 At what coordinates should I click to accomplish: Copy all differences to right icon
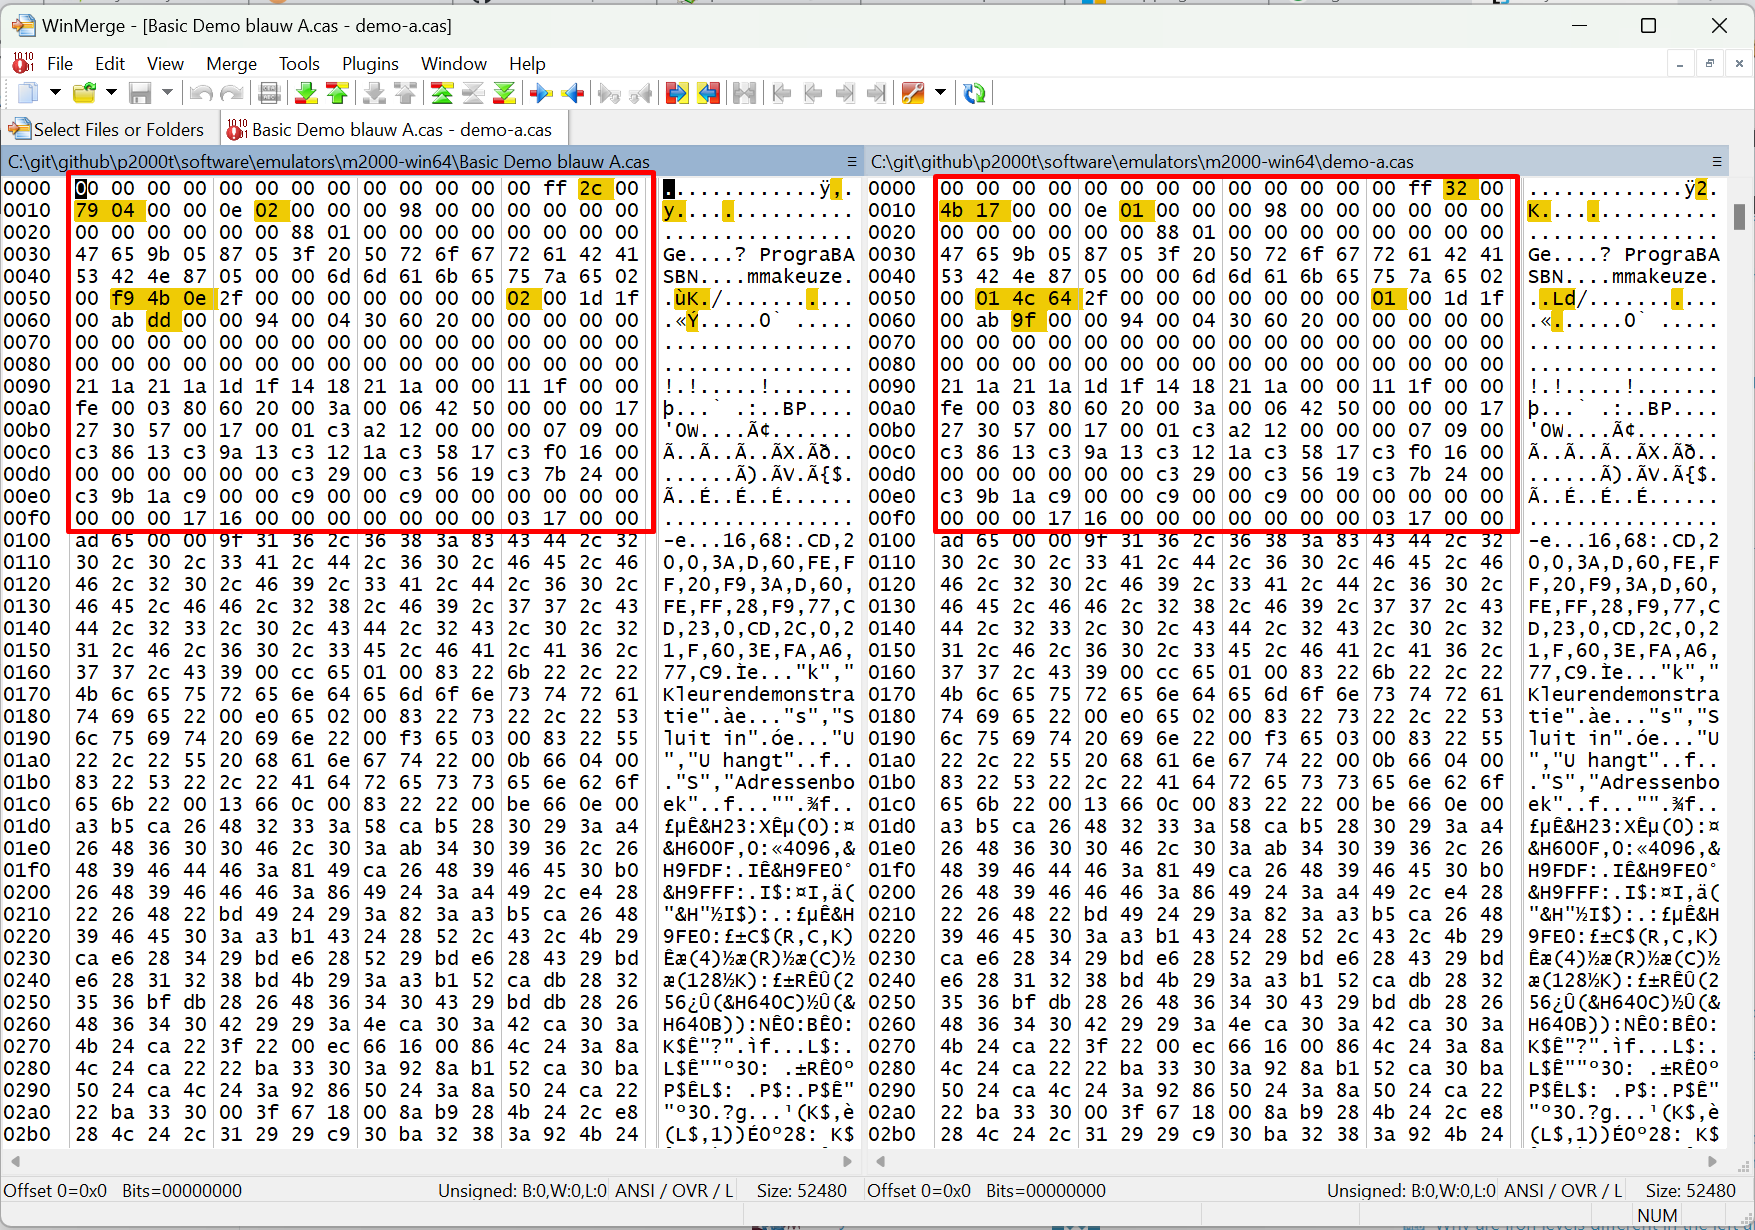point(677,93)
